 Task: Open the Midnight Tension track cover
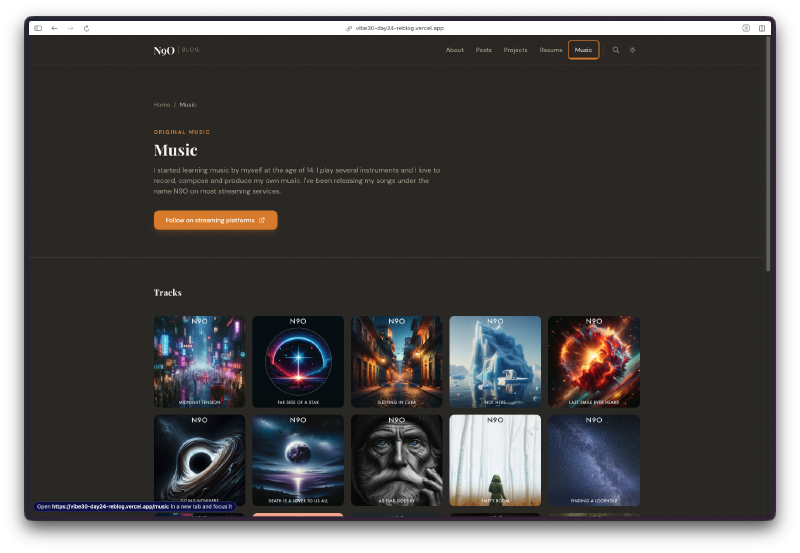click(199, 362)
